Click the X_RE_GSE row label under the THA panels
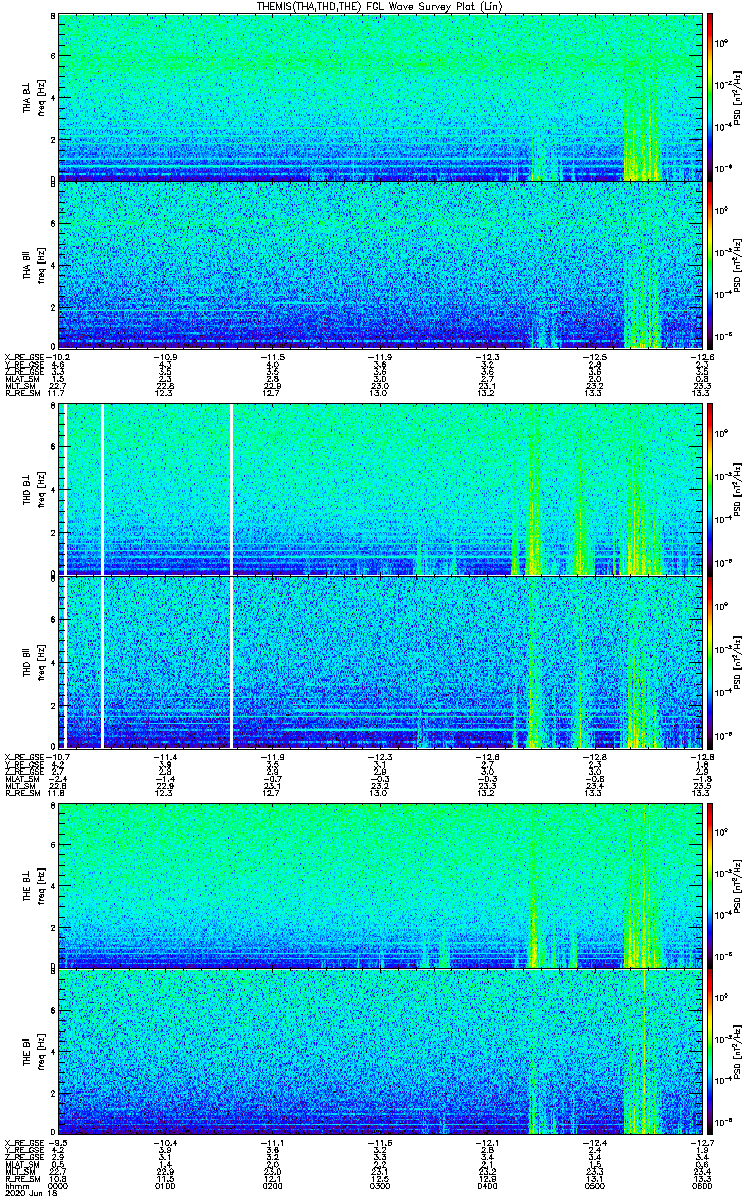The image size is (750, 1200). click(23, 357)
